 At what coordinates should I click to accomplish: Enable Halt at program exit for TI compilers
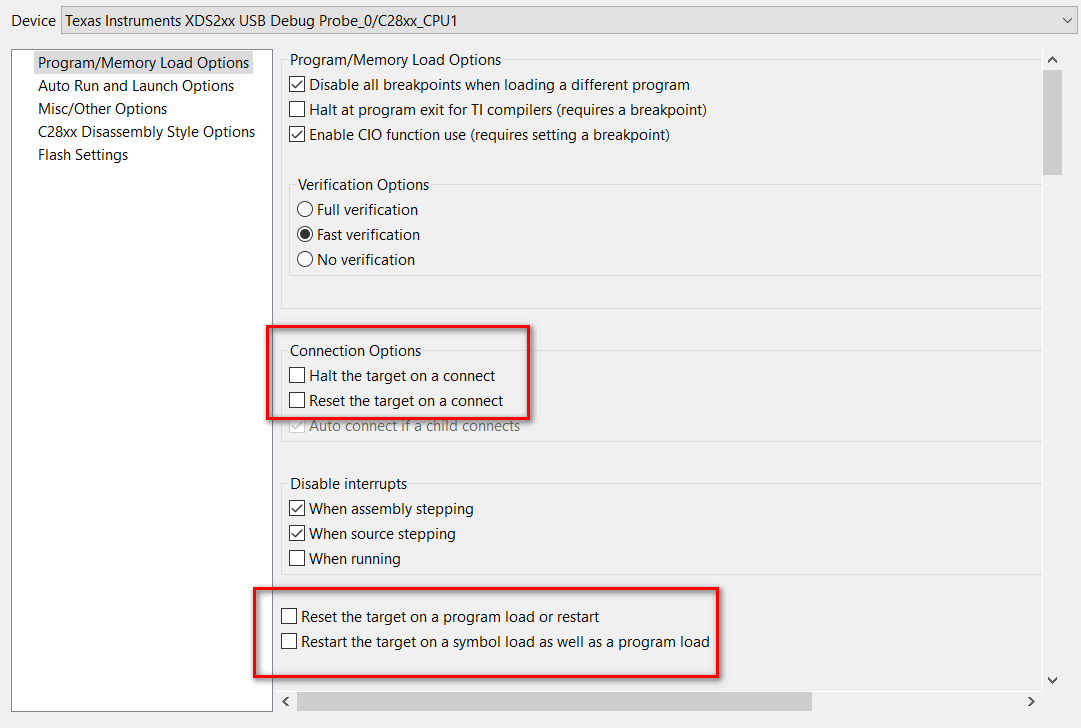coord(297,110)
